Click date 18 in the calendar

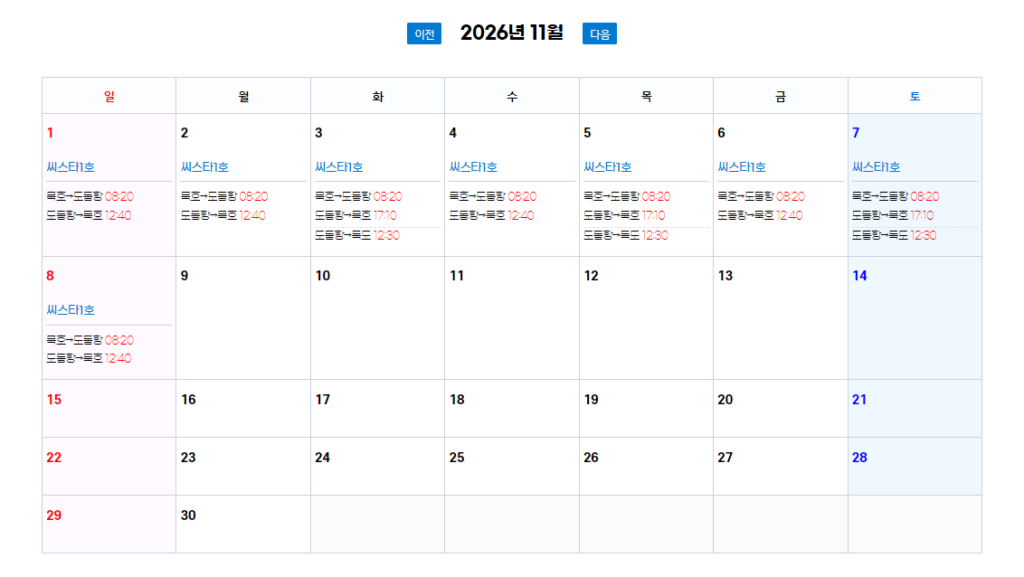click(457, 399)
